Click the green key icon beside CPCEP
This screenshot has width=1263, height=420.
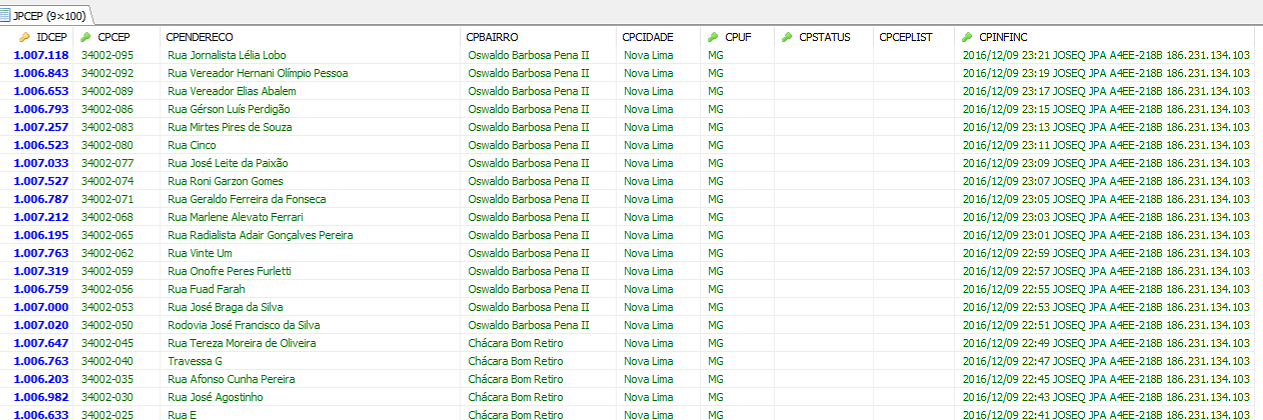[x=86, y=37]
